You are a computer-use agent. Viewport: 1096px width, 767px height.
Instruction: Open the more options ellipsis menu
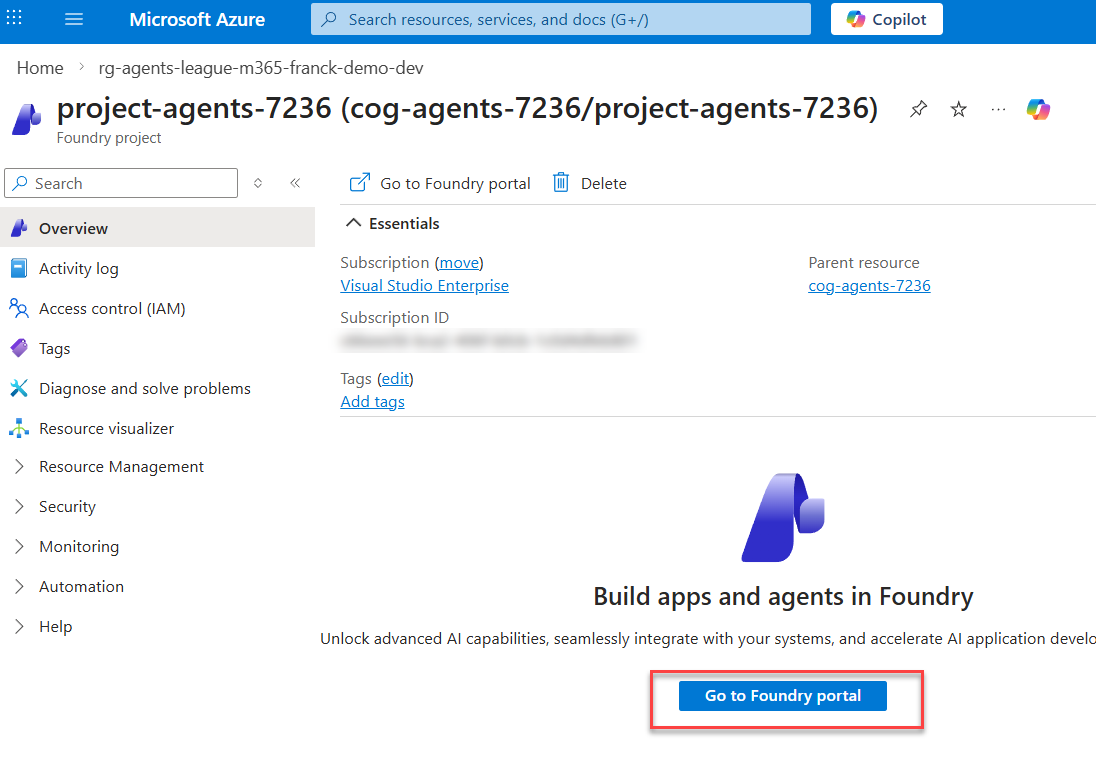tap(998, 110)
